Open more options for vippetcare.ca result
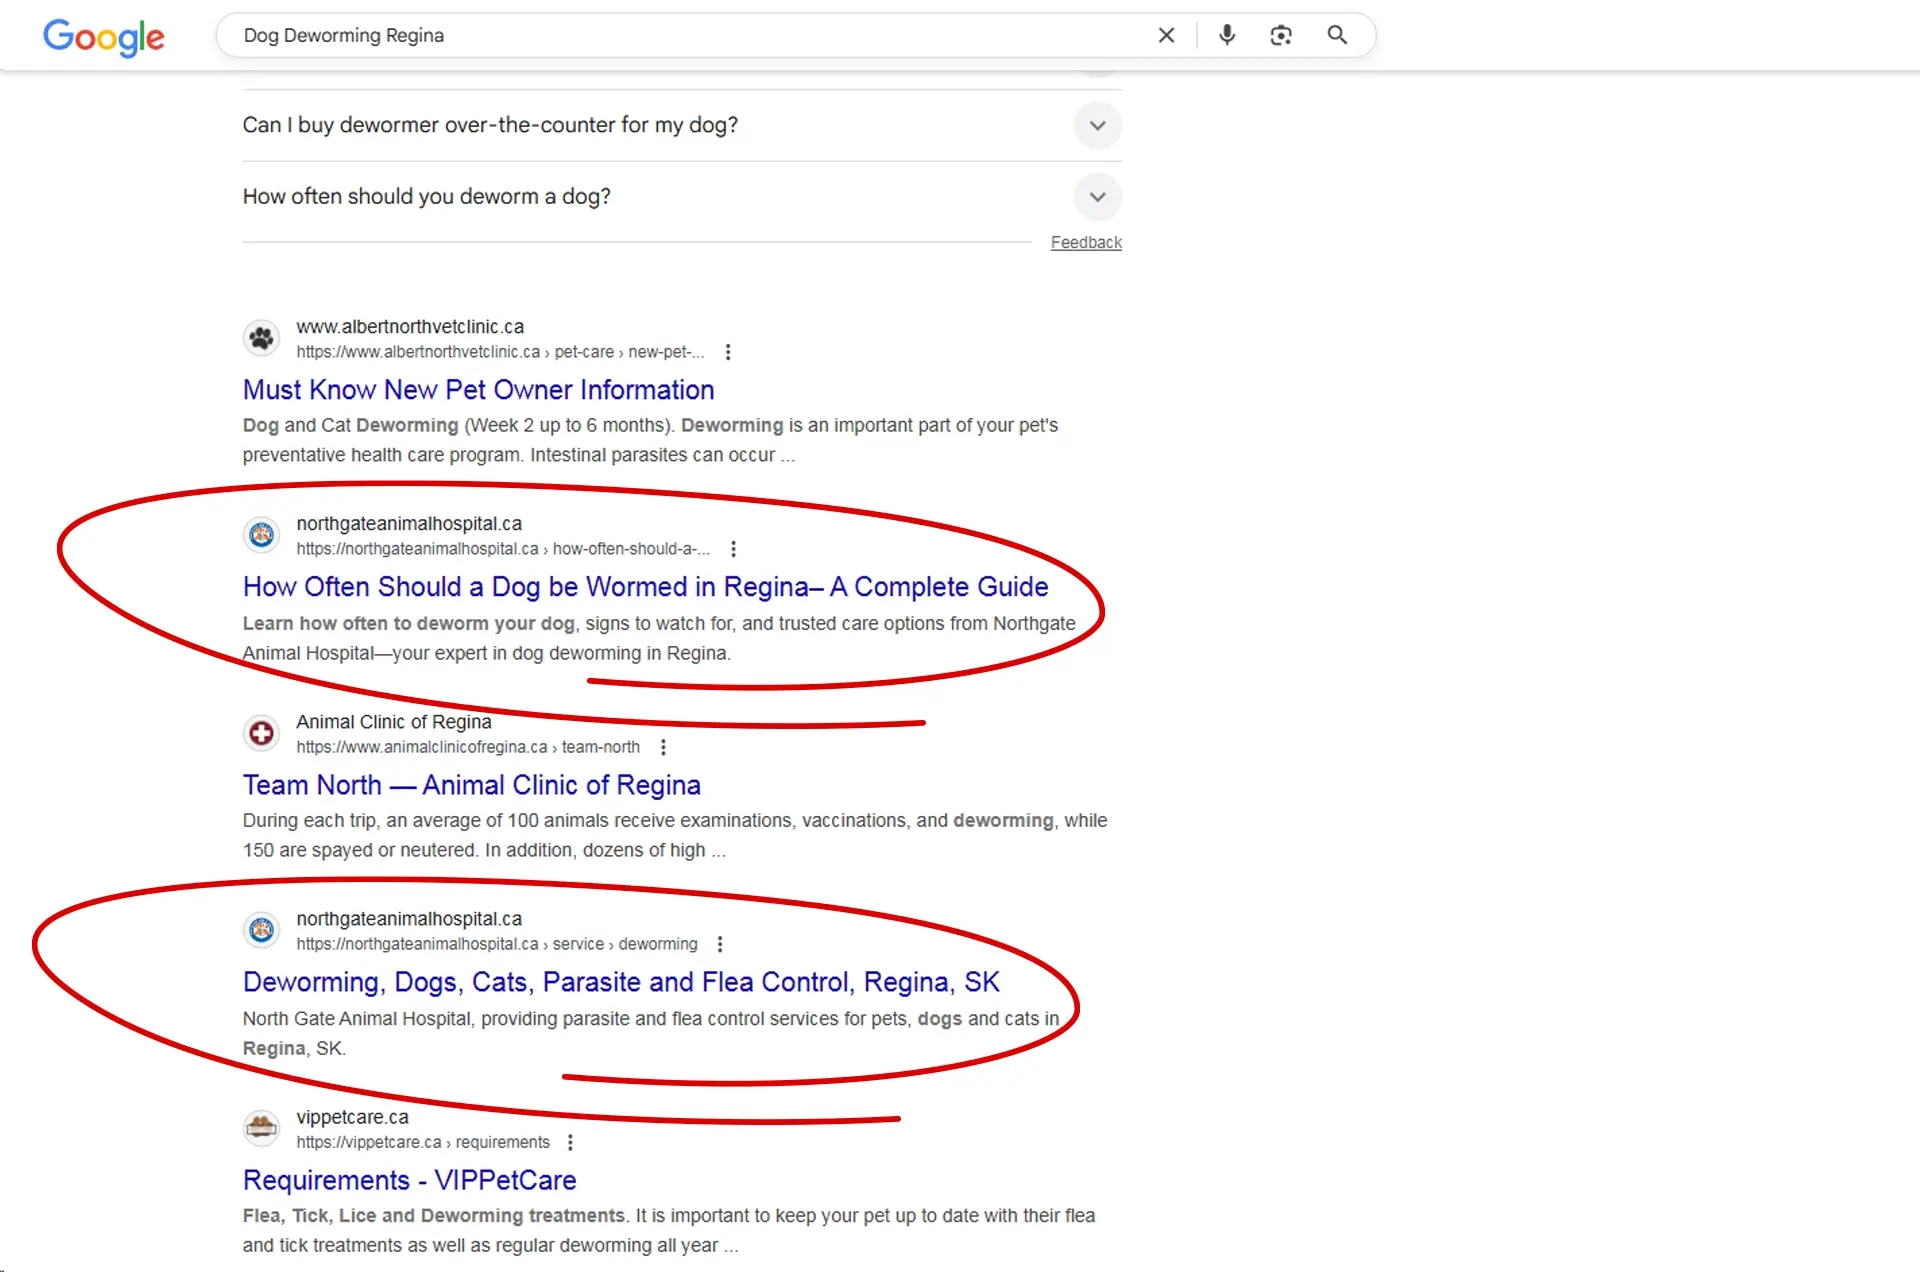This screenshot has height=1272, width=1920. tap(570, 1142)
